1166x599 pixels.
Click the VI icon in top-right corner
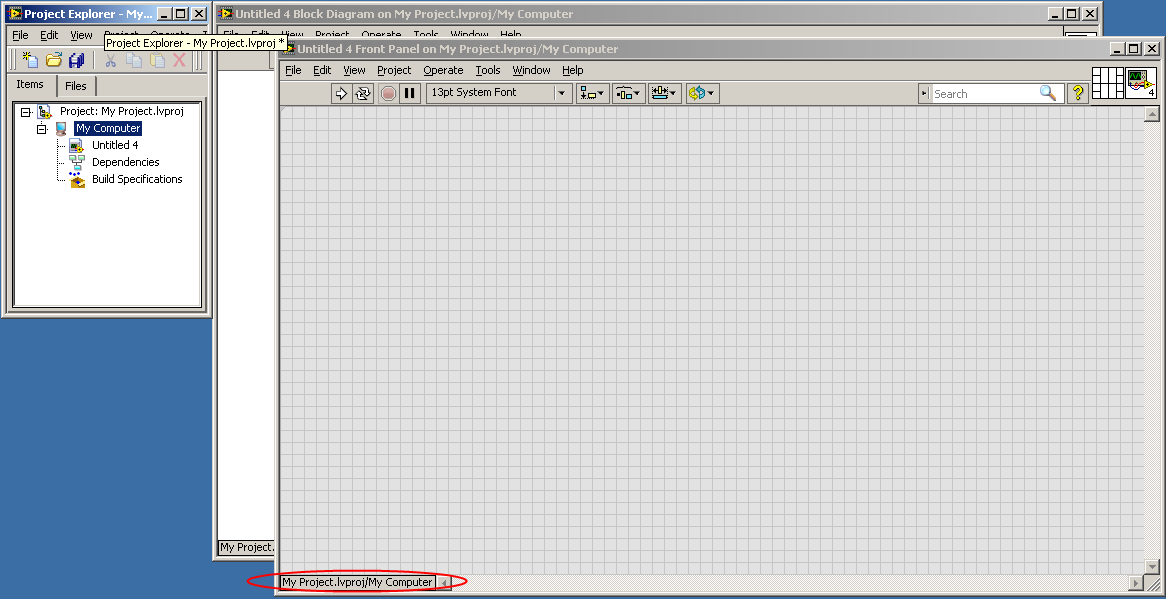click(1141, 82)
